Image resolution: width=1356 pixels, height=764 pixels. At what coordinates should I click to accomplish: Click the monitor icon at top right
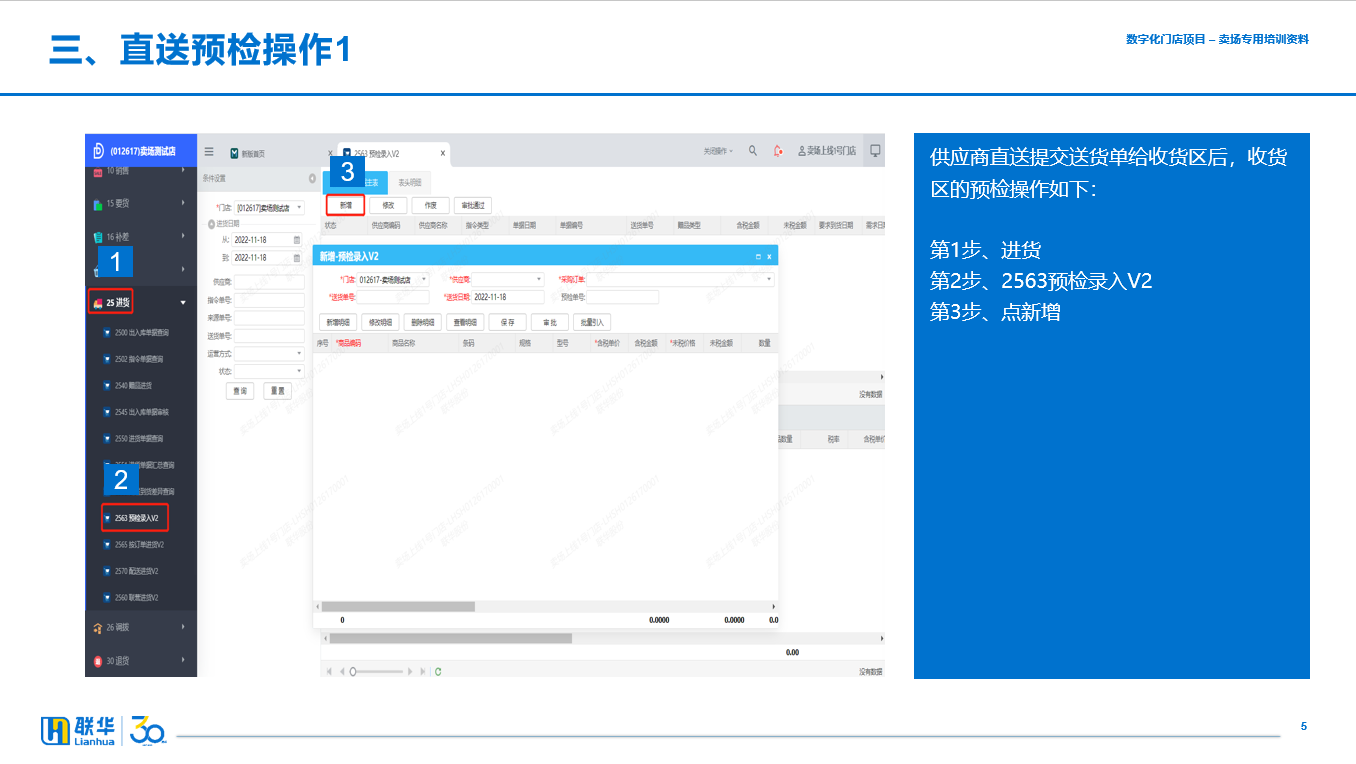point(875,151)
